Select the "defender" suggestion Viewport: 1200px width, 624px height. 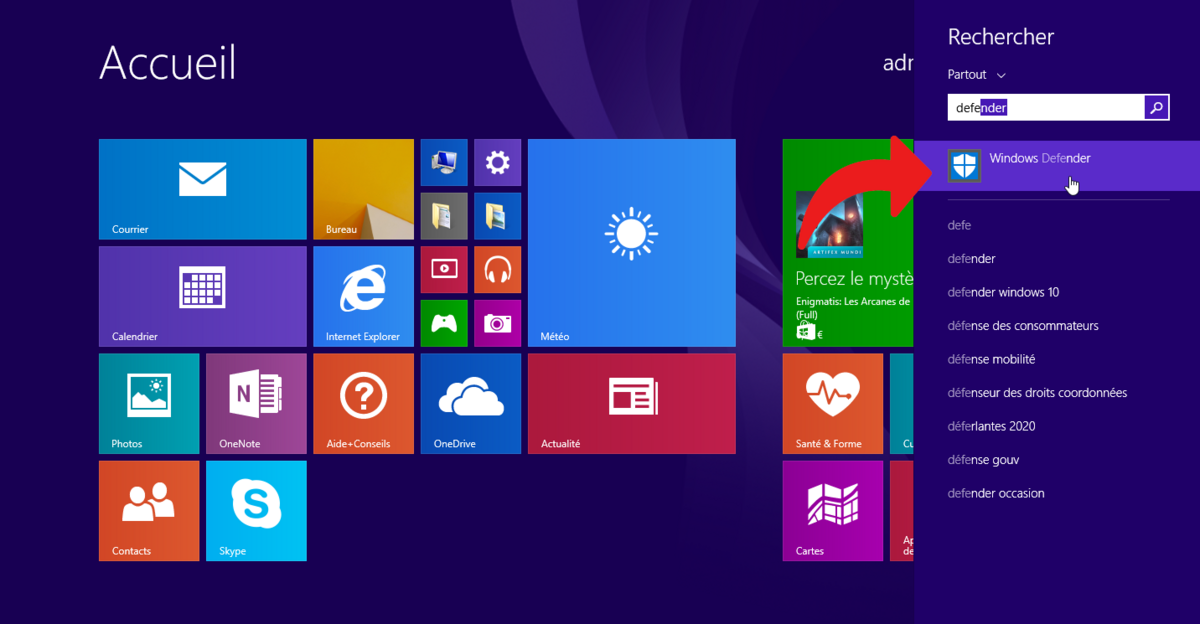971,259
